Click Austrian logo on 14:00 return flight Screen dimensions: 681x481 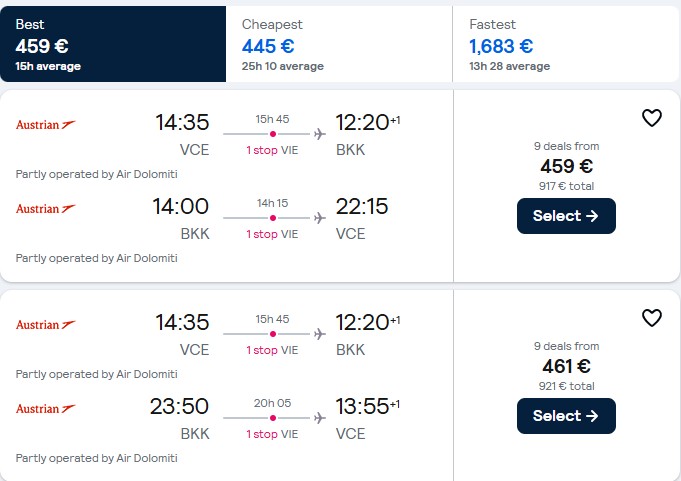46,208
